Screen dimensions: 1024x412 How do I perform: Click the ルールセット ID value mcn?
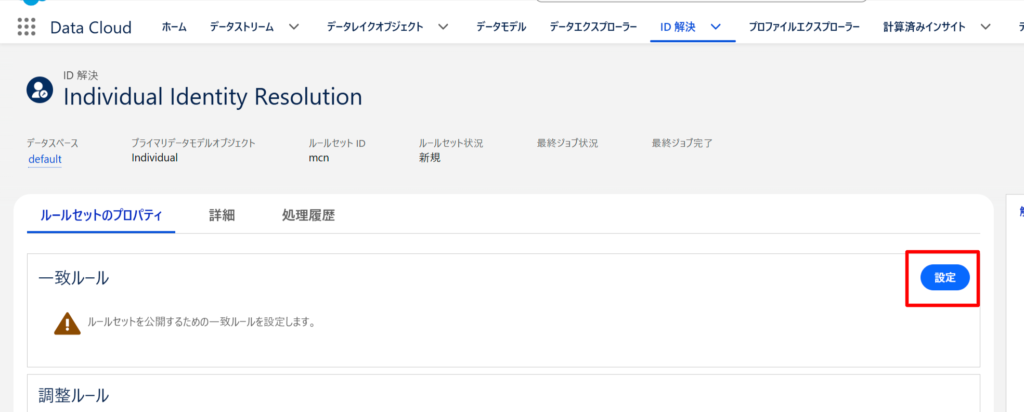tap(319, 157)
